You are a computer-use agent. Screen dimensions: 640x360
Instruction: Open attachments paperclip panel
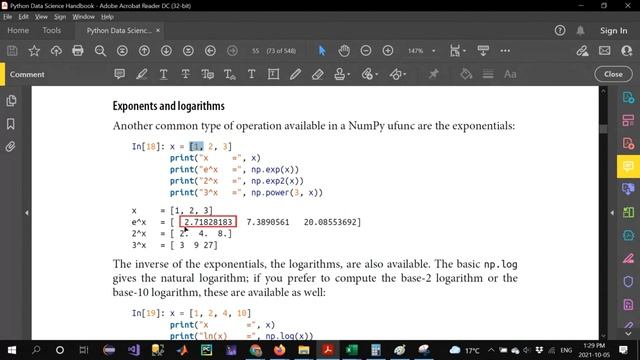11,147
